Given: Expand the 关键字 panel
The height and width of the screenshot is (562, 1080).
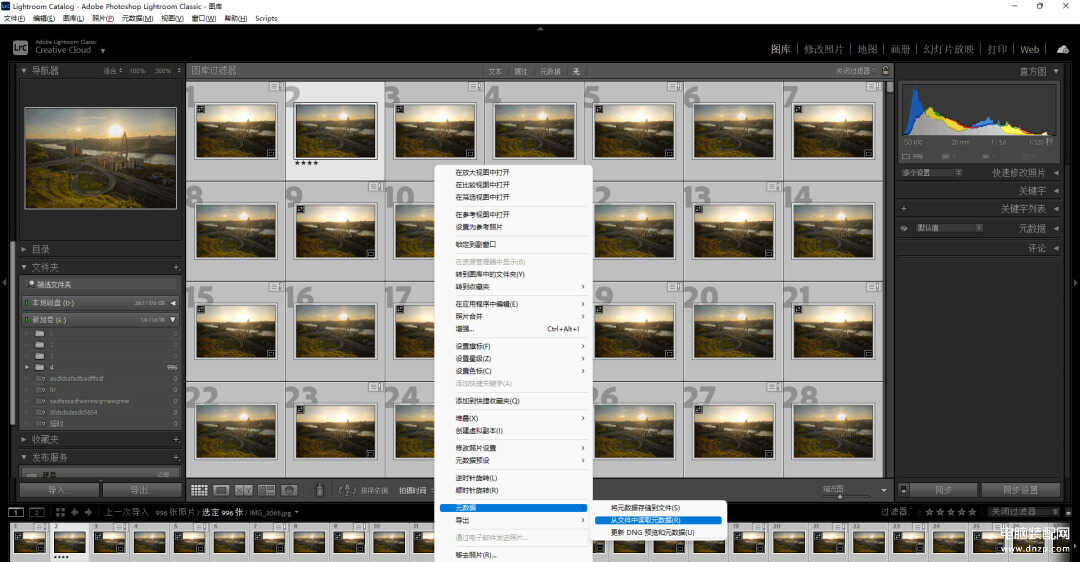Looking at the screenshot, I should pos(1056,191).
